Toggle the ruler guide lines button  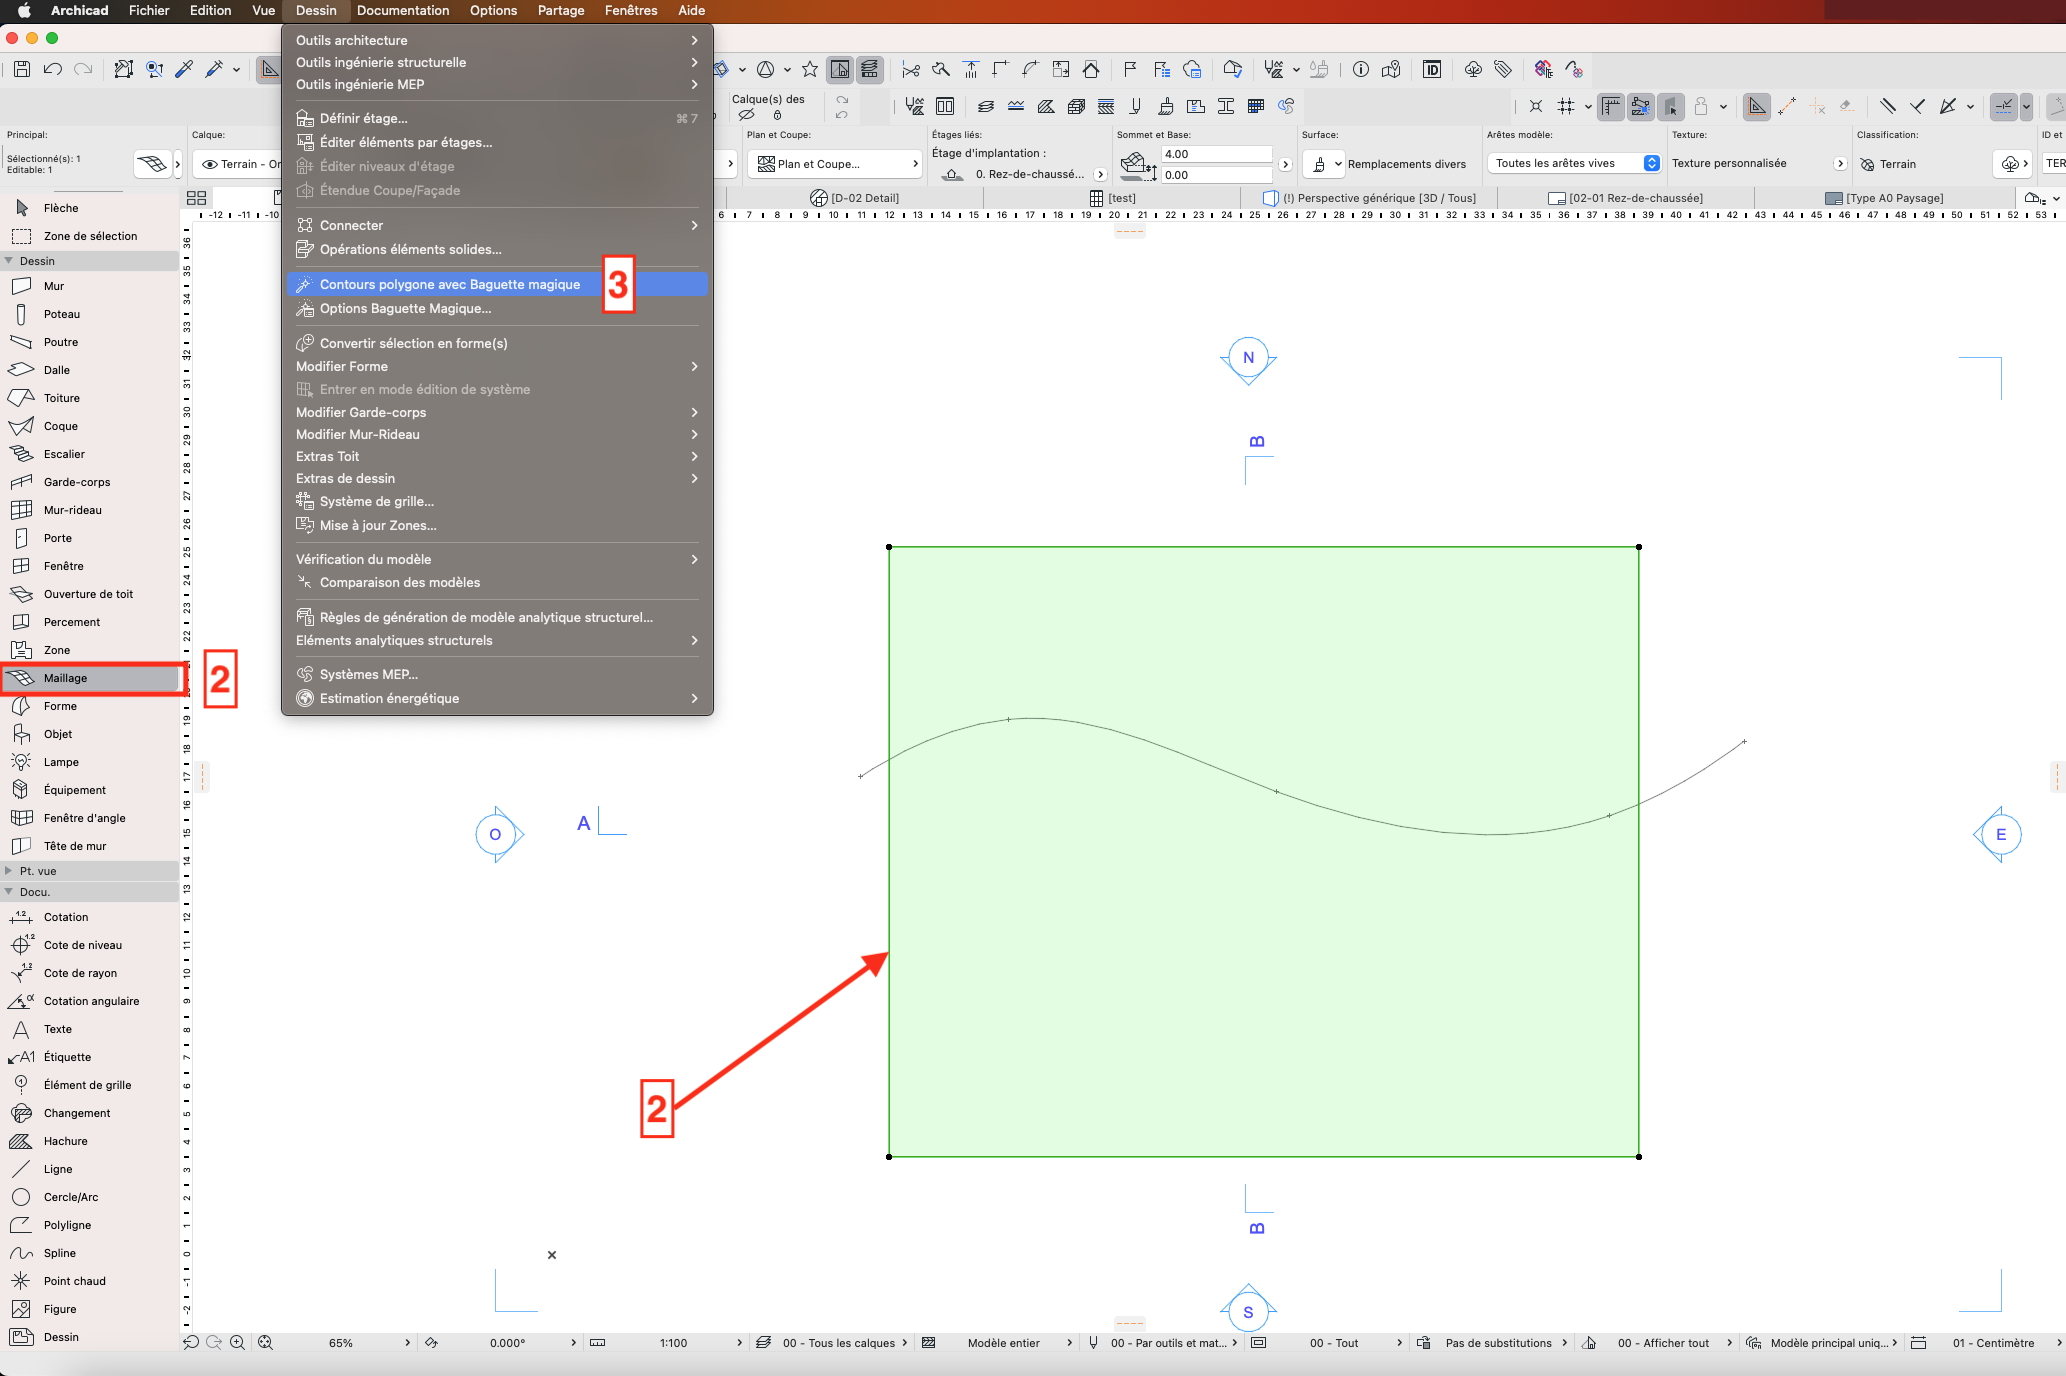(1611, 106)
